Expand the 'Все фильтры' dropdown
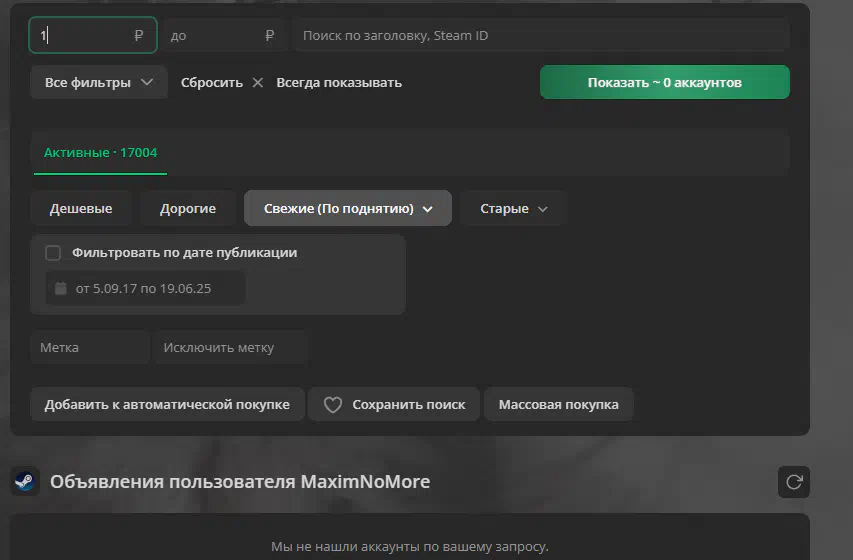The image size is (853, 560). pos(98,83)
